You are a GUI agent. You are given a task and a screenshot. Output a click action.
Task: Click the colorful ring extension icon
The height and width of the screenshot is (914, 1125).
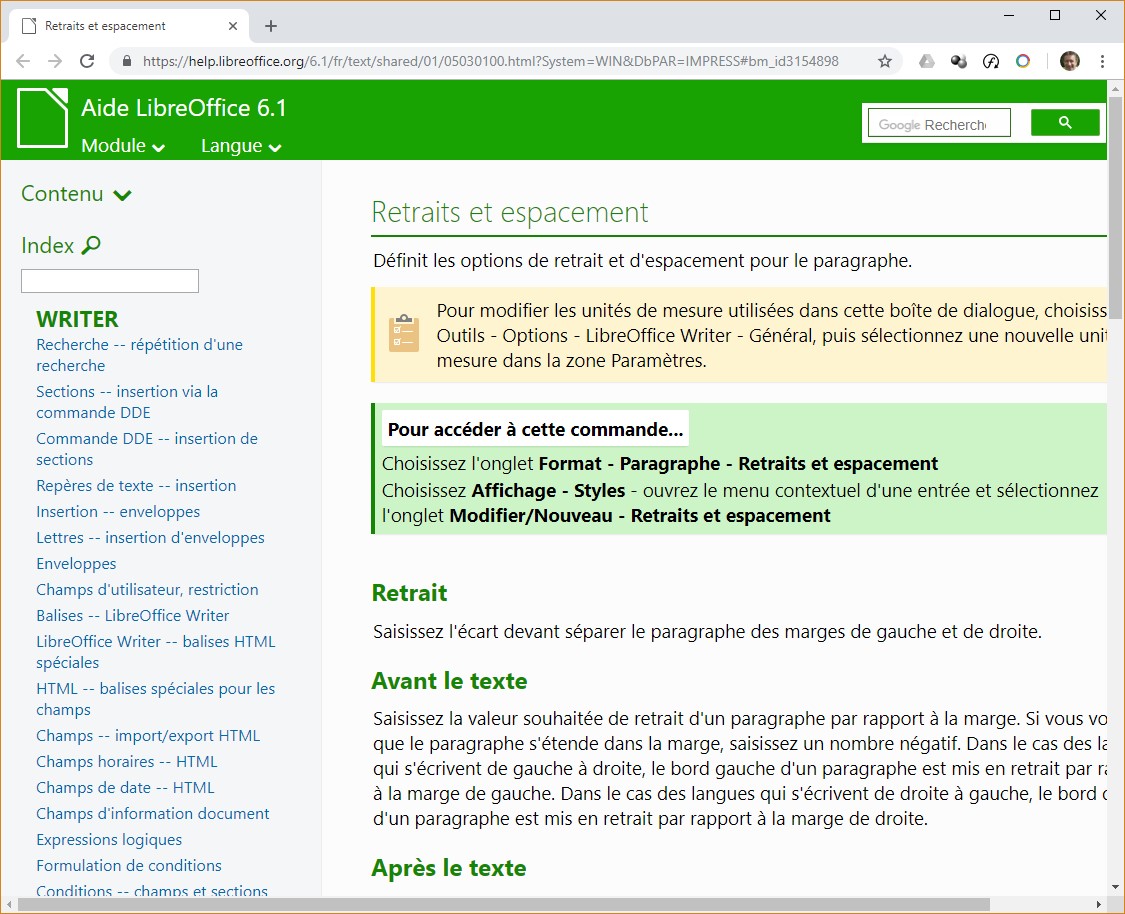(1023, 61)
